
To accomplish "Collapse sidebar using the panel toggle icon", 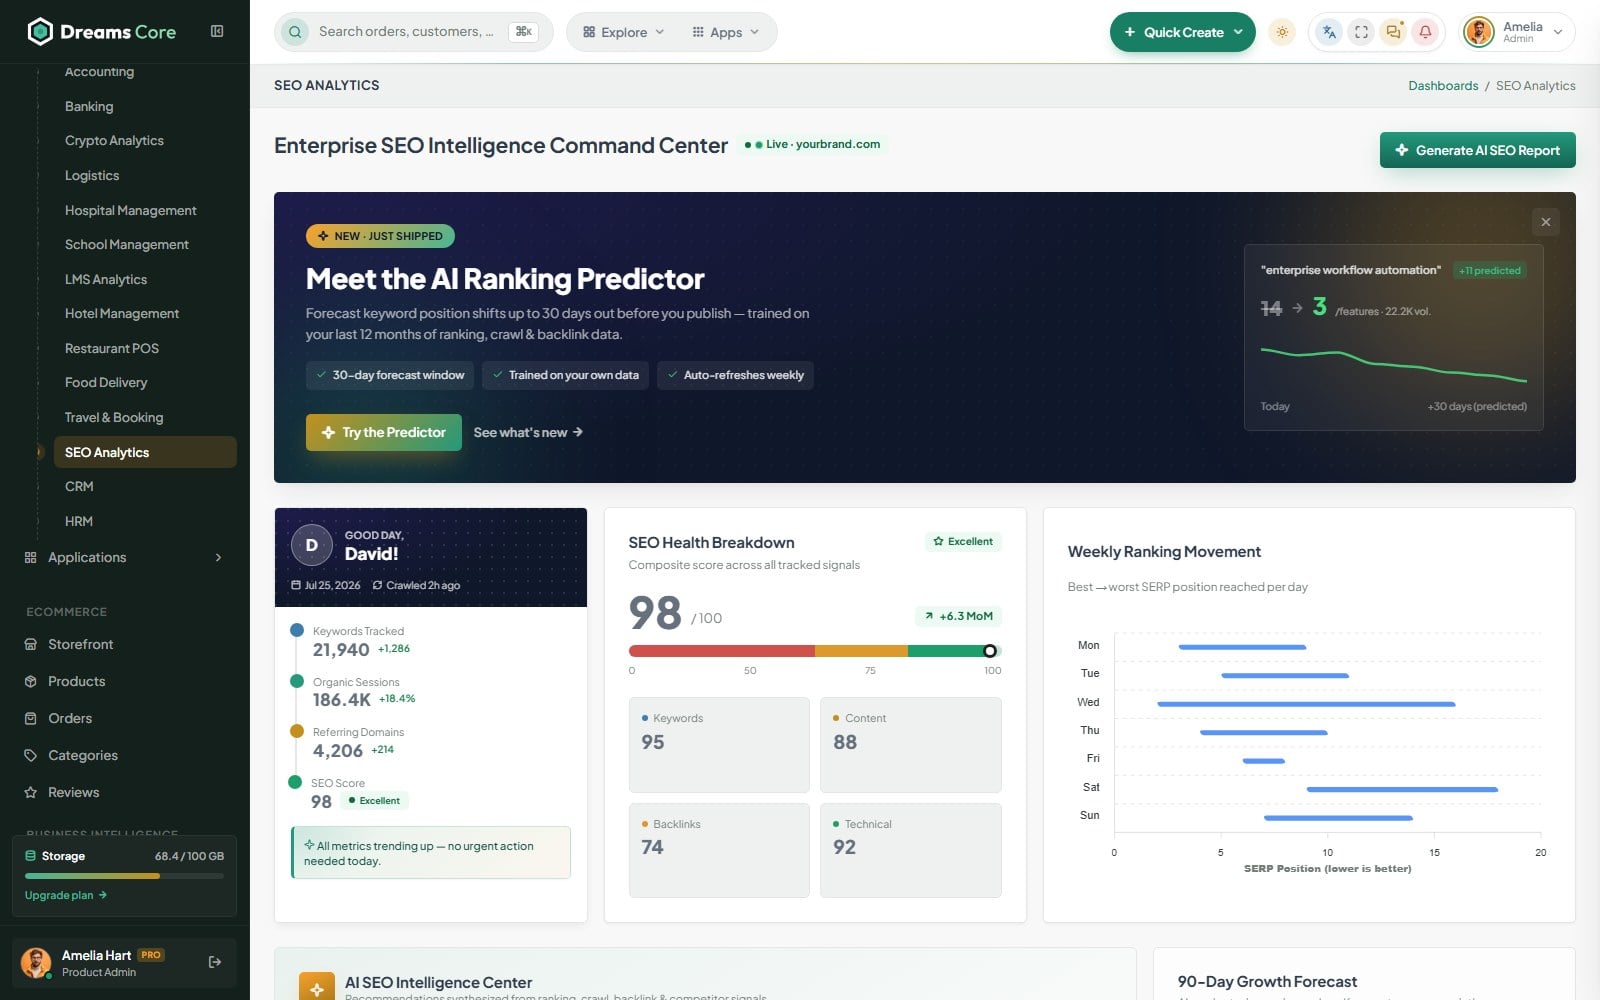I will [217, 31].
